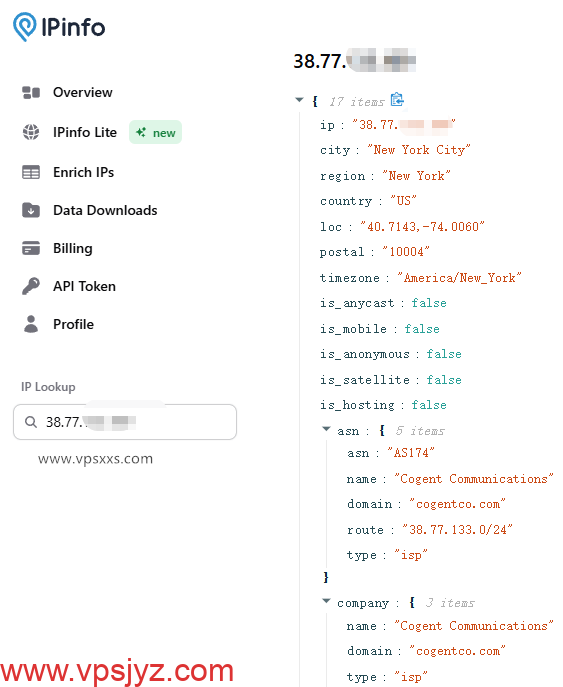
Task: Collapse the root JSON object
Action: 299,100
